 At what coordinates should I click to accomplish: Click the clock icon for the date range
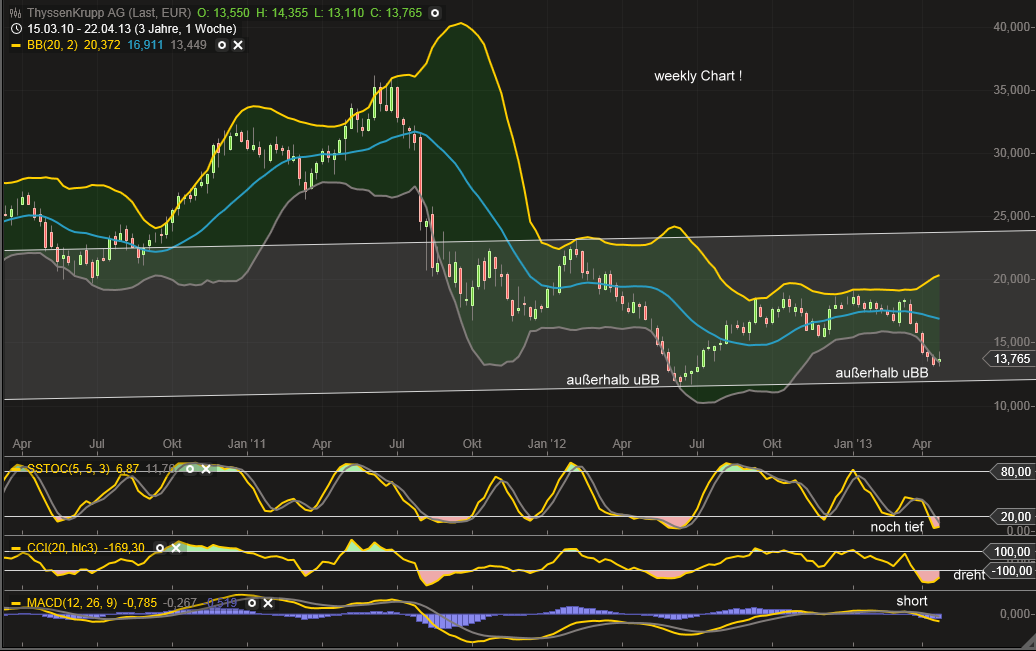tap(16, 28)
